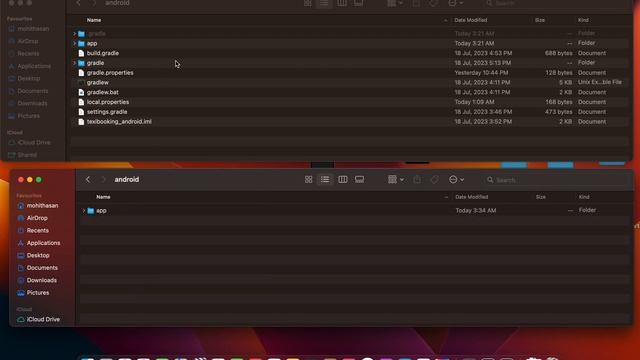640x360 pixels.
Task: Open Pictures in front window sidebar
Action: 33,293
